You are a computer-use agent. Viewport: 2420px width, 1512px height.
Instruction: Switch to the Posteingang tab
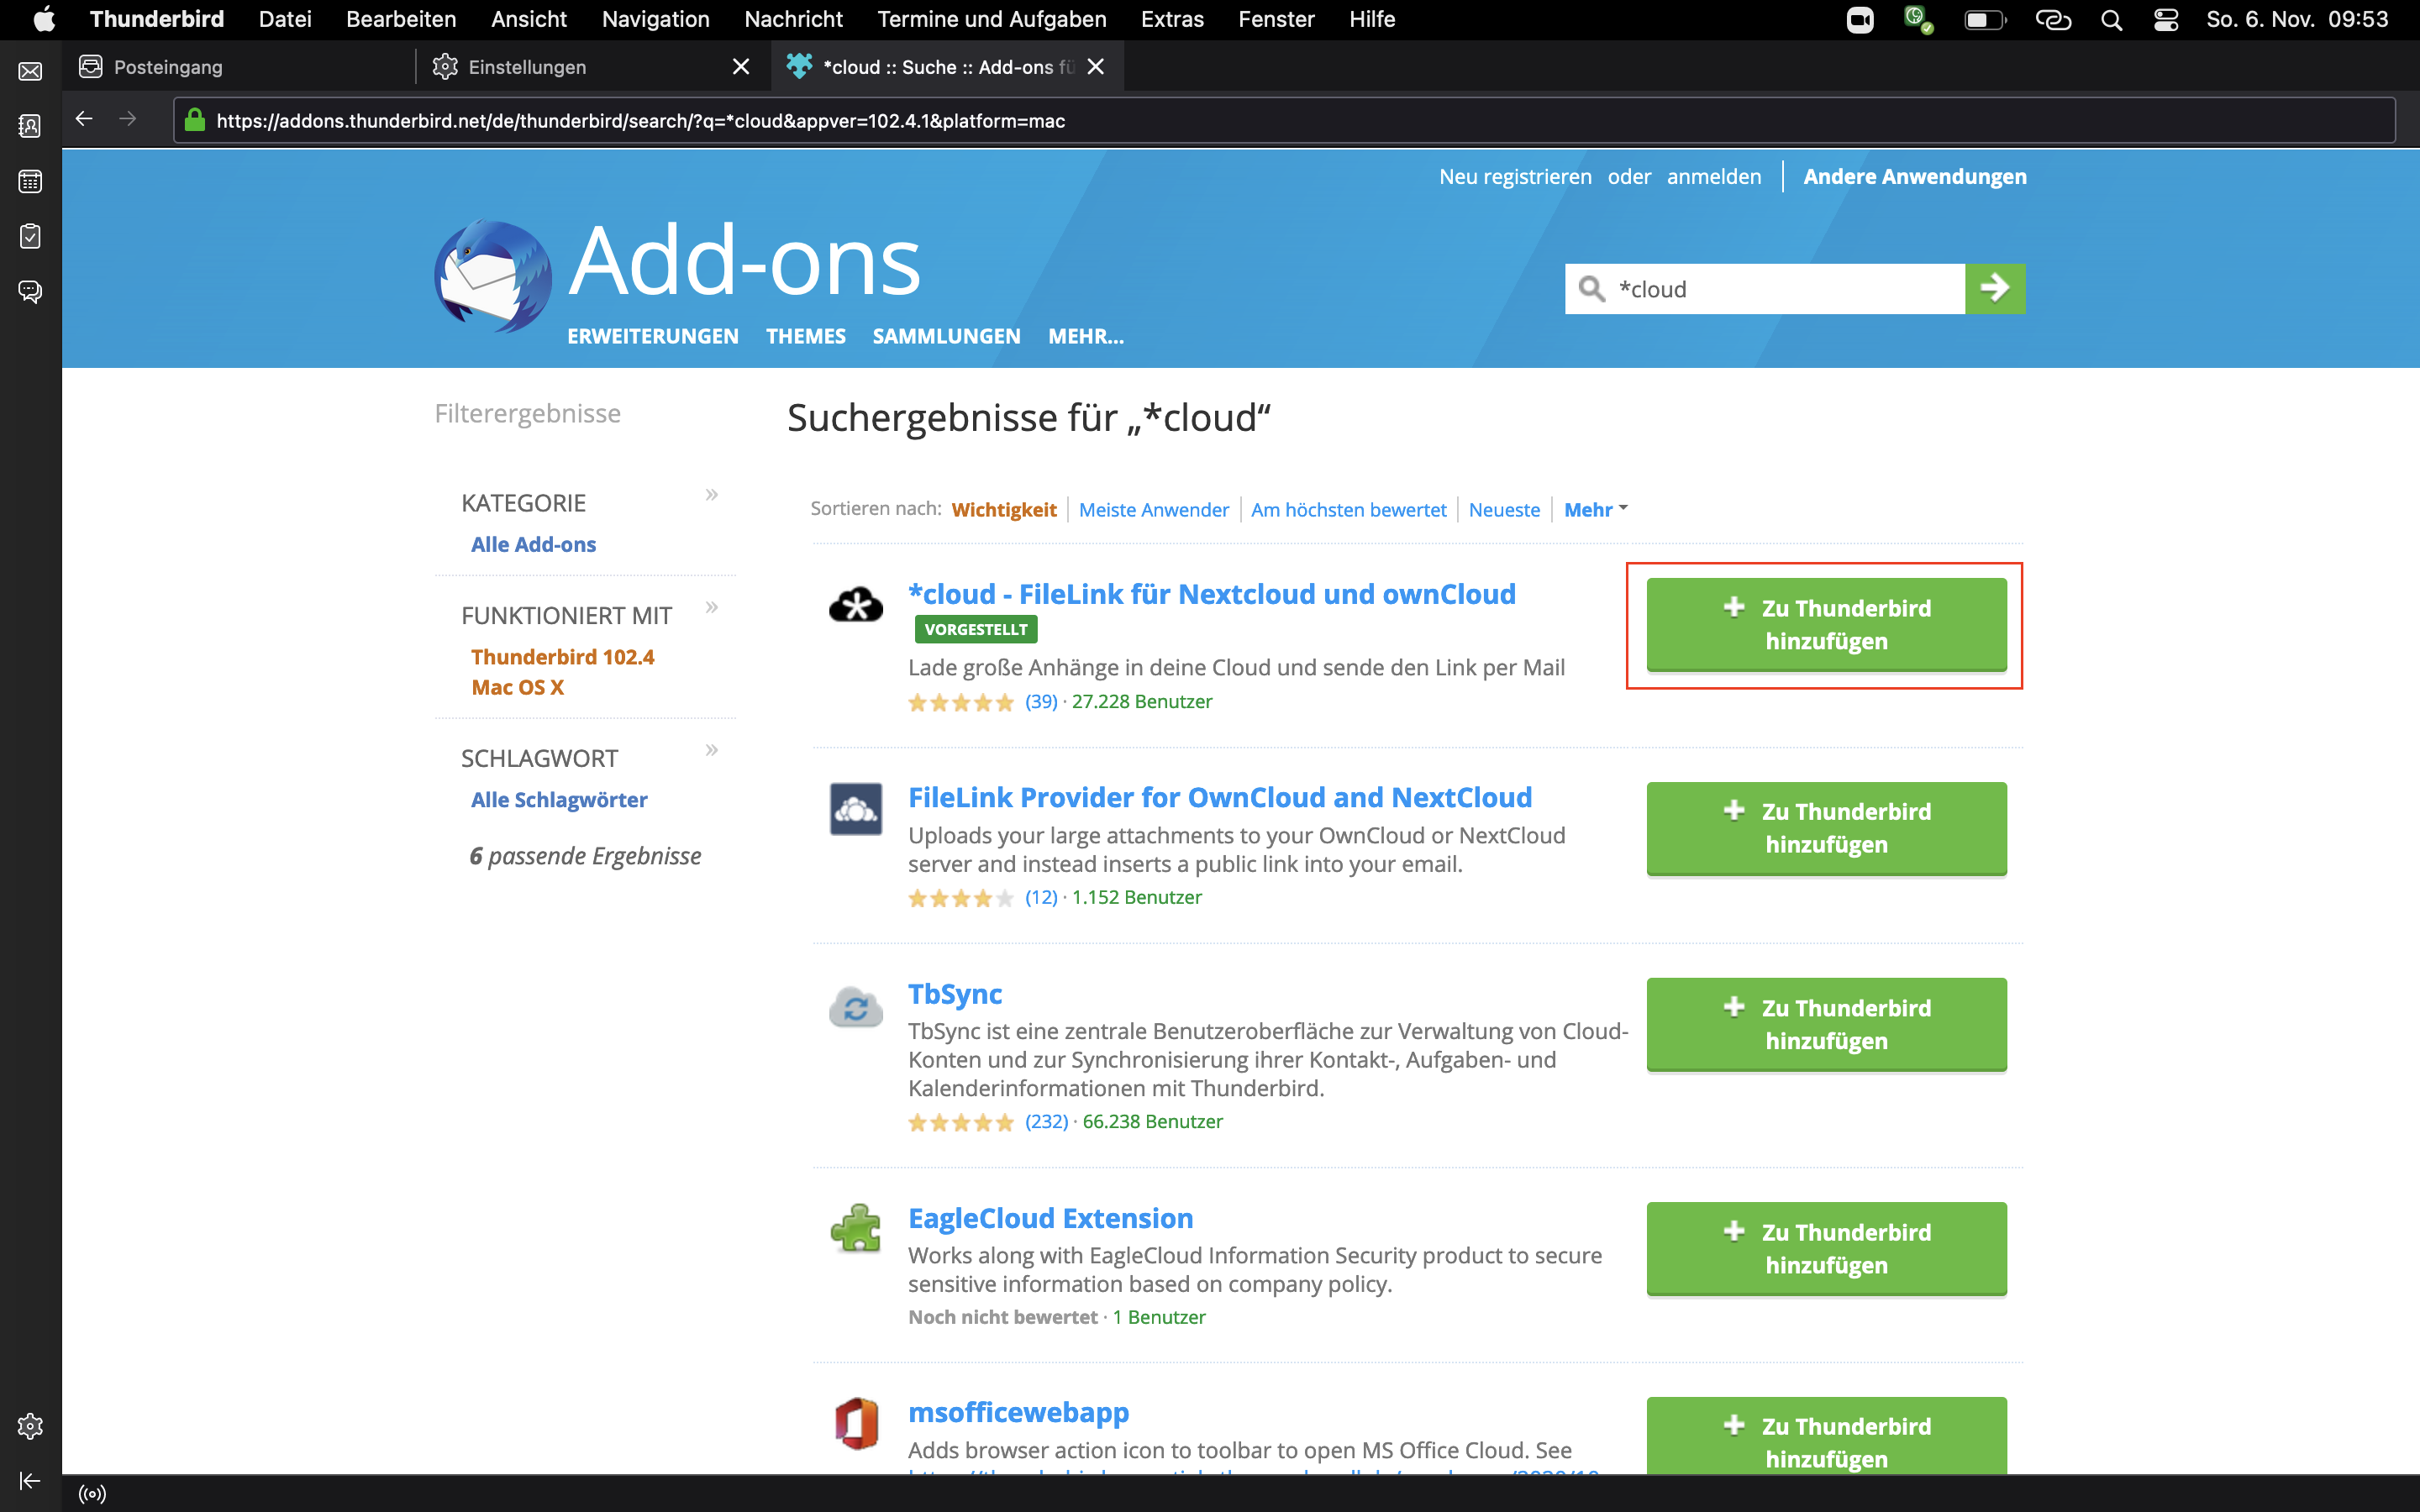click(168, 67)
